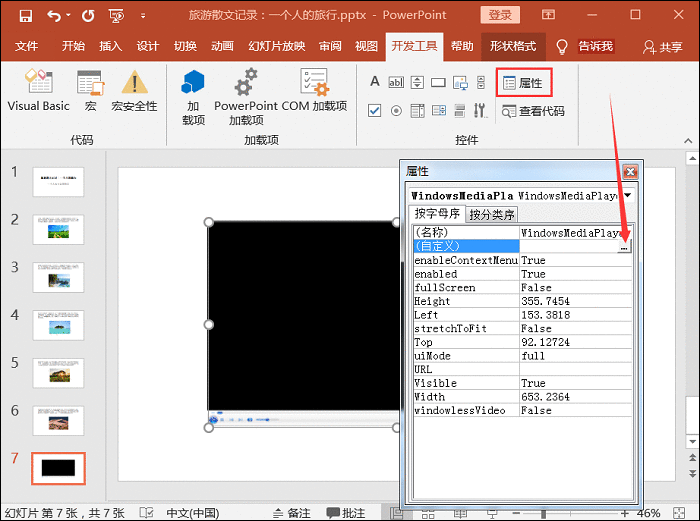
Task: Insert a label control (A icon)
Action: 375,82
